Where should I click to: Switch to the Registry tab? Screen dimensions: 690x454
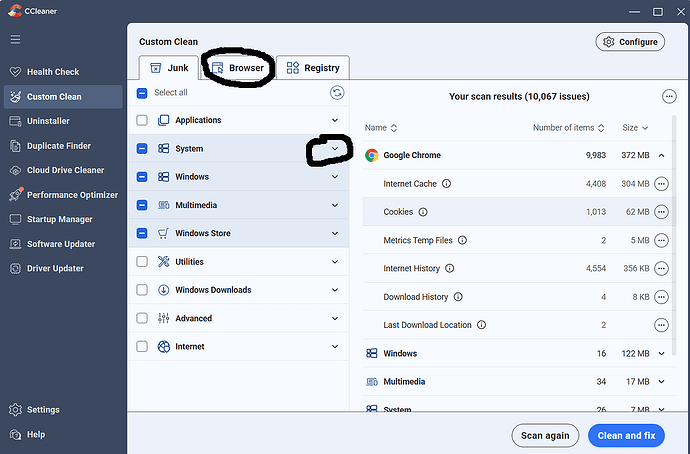(313, 68)
